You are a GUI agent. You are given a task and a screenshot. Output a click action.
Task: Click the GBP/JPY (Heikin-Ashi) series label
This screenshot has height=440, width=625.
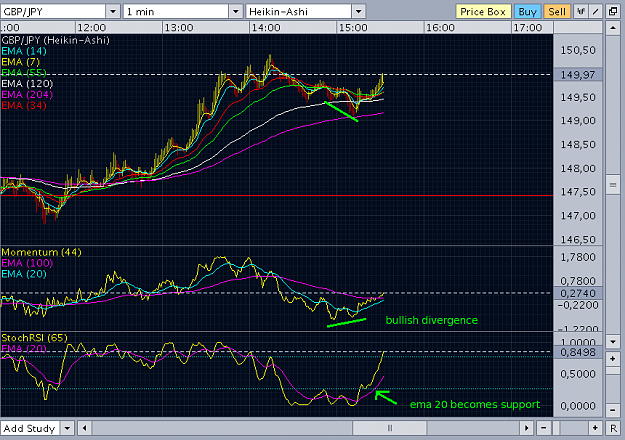(55, 40)
